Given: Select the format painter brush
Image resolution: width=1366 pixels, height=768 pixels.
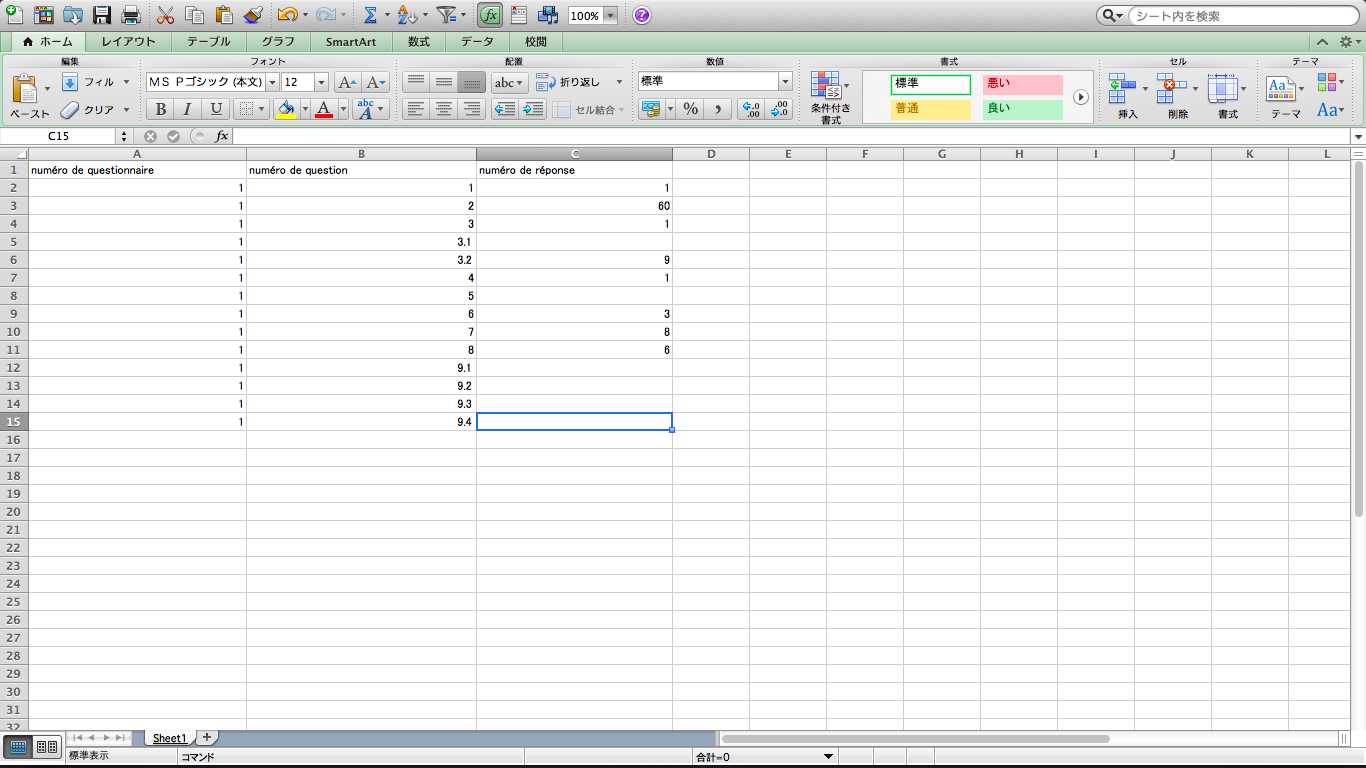Looking at the screenshot, I should (x=253, y=15).
